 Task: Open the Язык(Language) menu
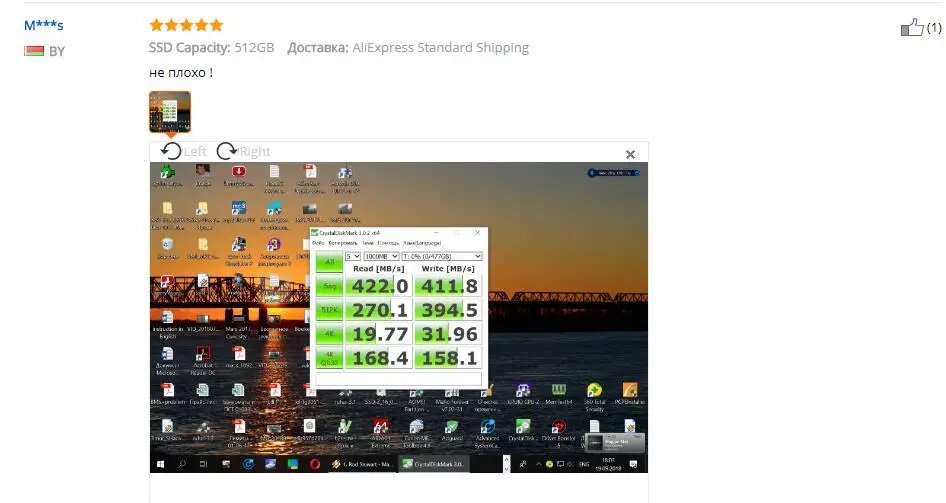click(422, 243)
